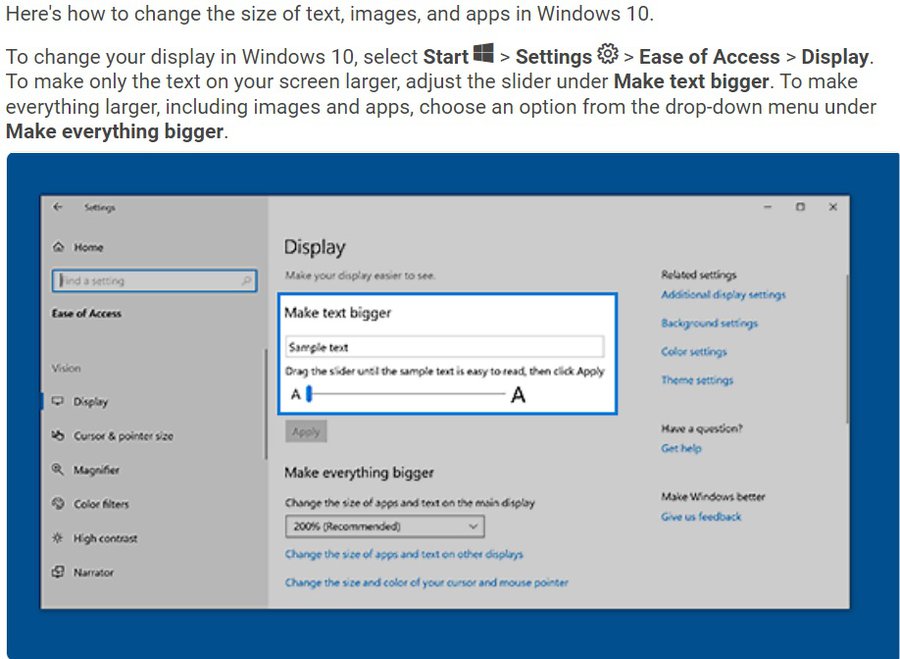Click the Related settings label
The height and width of the screenshot is (659, 900).
click(699, 275)
